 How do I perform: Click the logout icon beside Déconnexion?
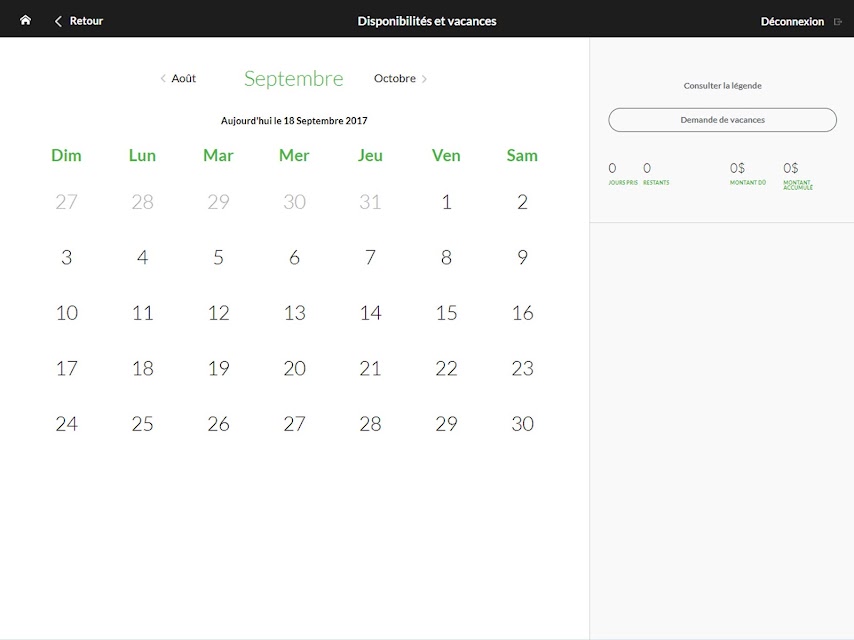point(838,22)
